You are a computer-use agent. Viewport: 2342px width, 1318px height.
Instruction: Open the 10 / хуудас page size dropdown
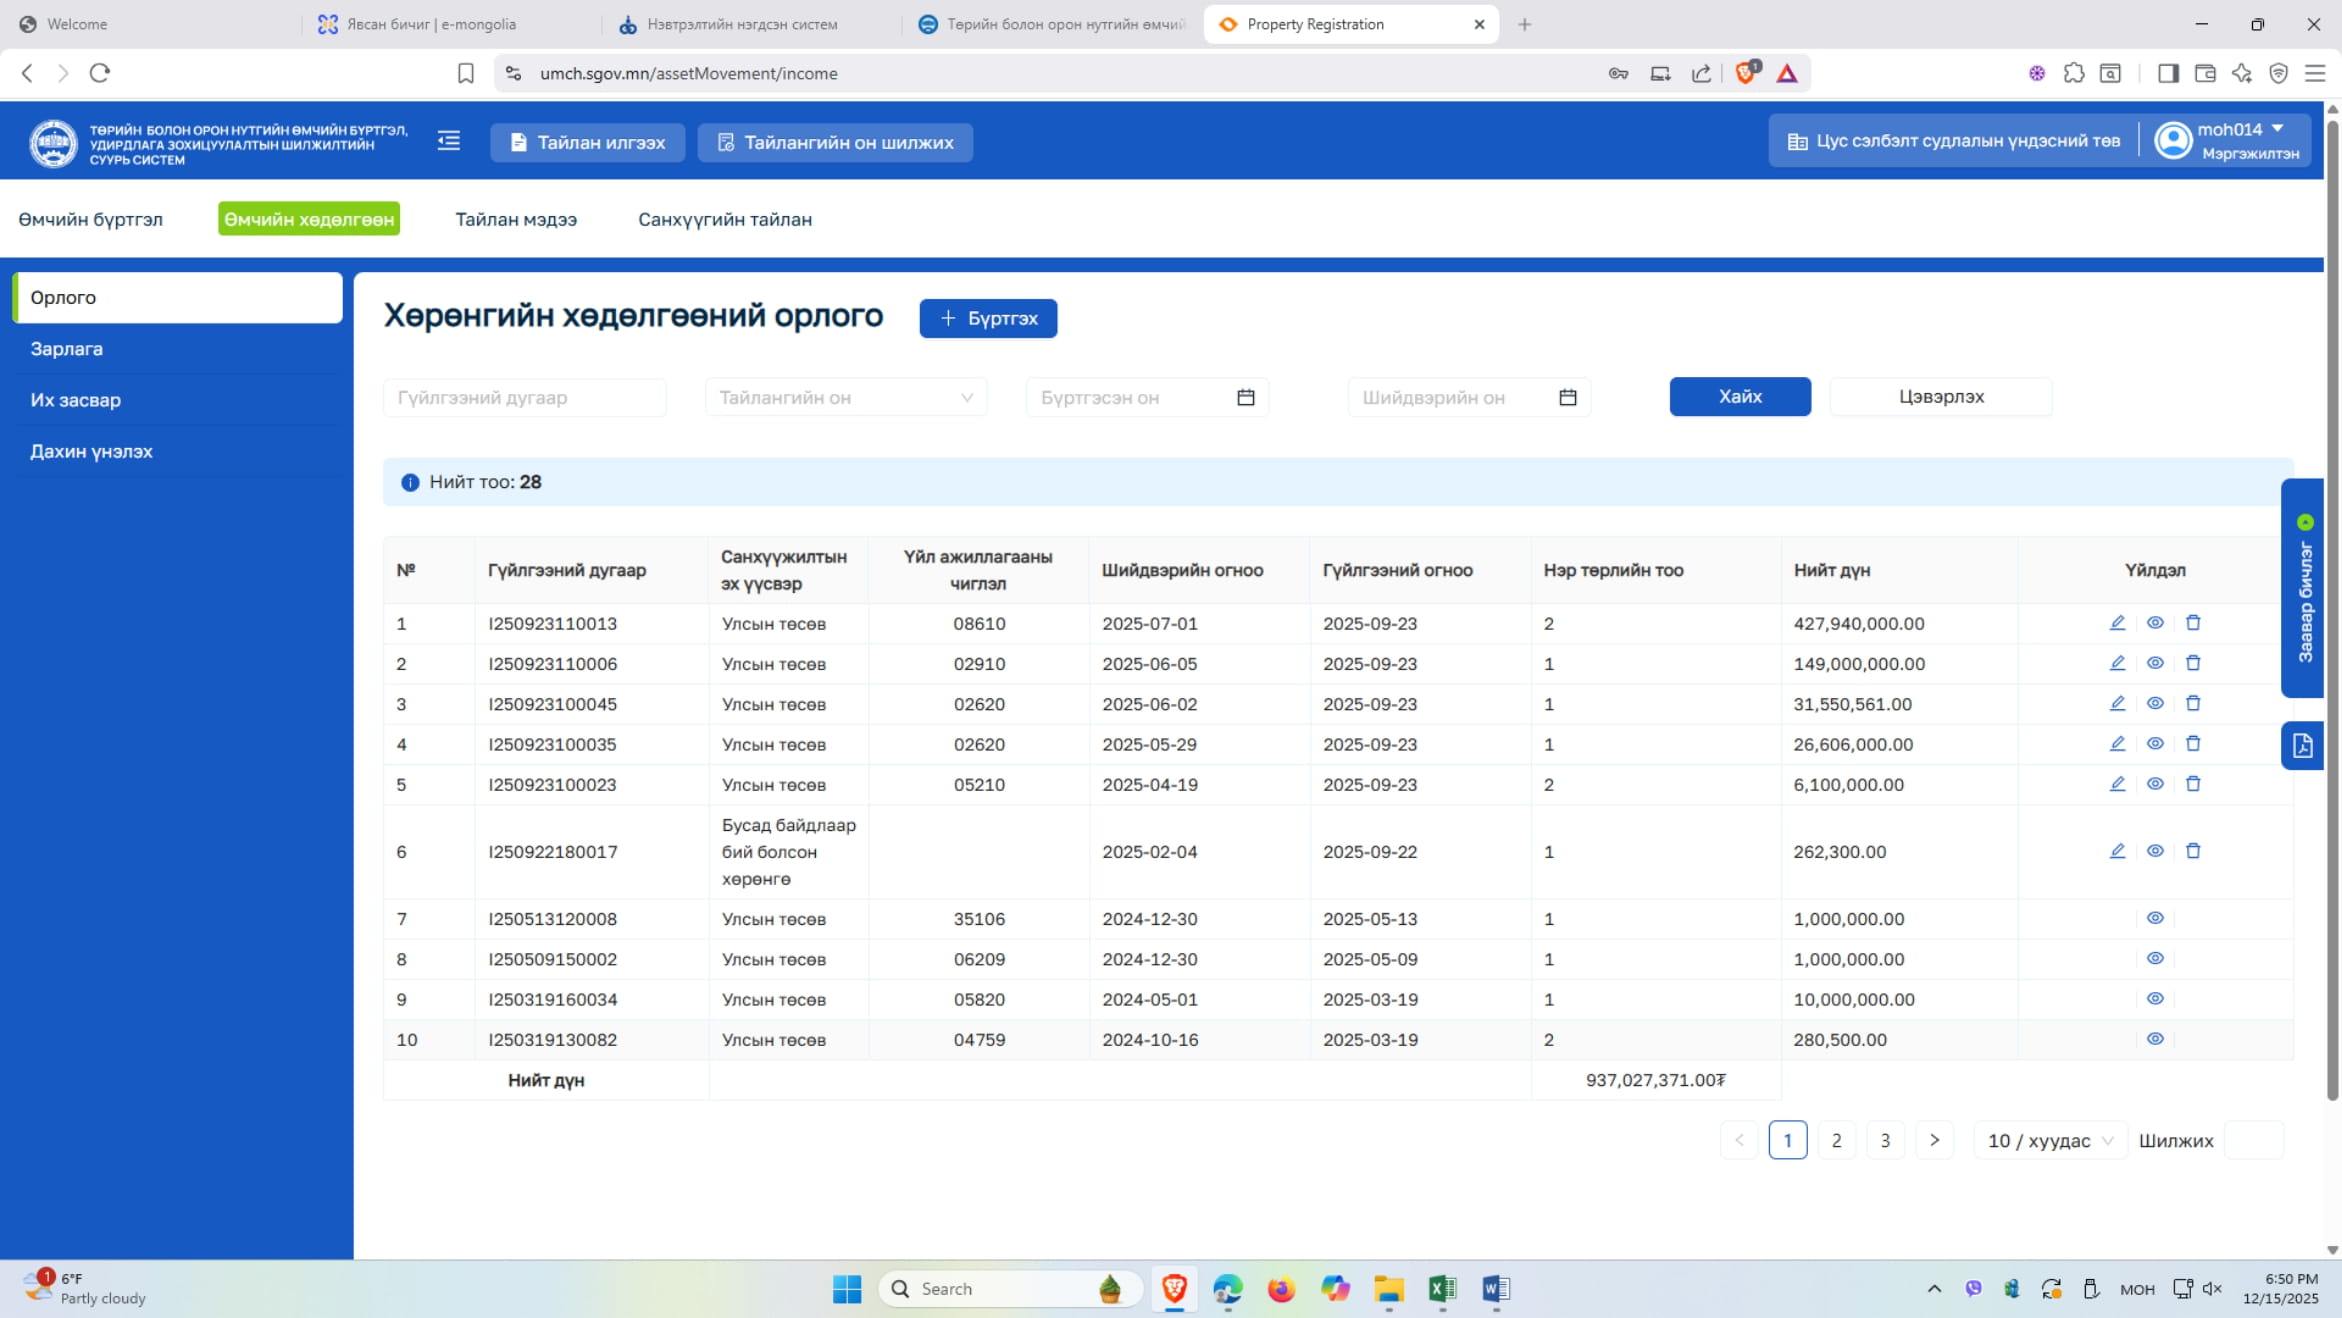click(2049, 1141)
